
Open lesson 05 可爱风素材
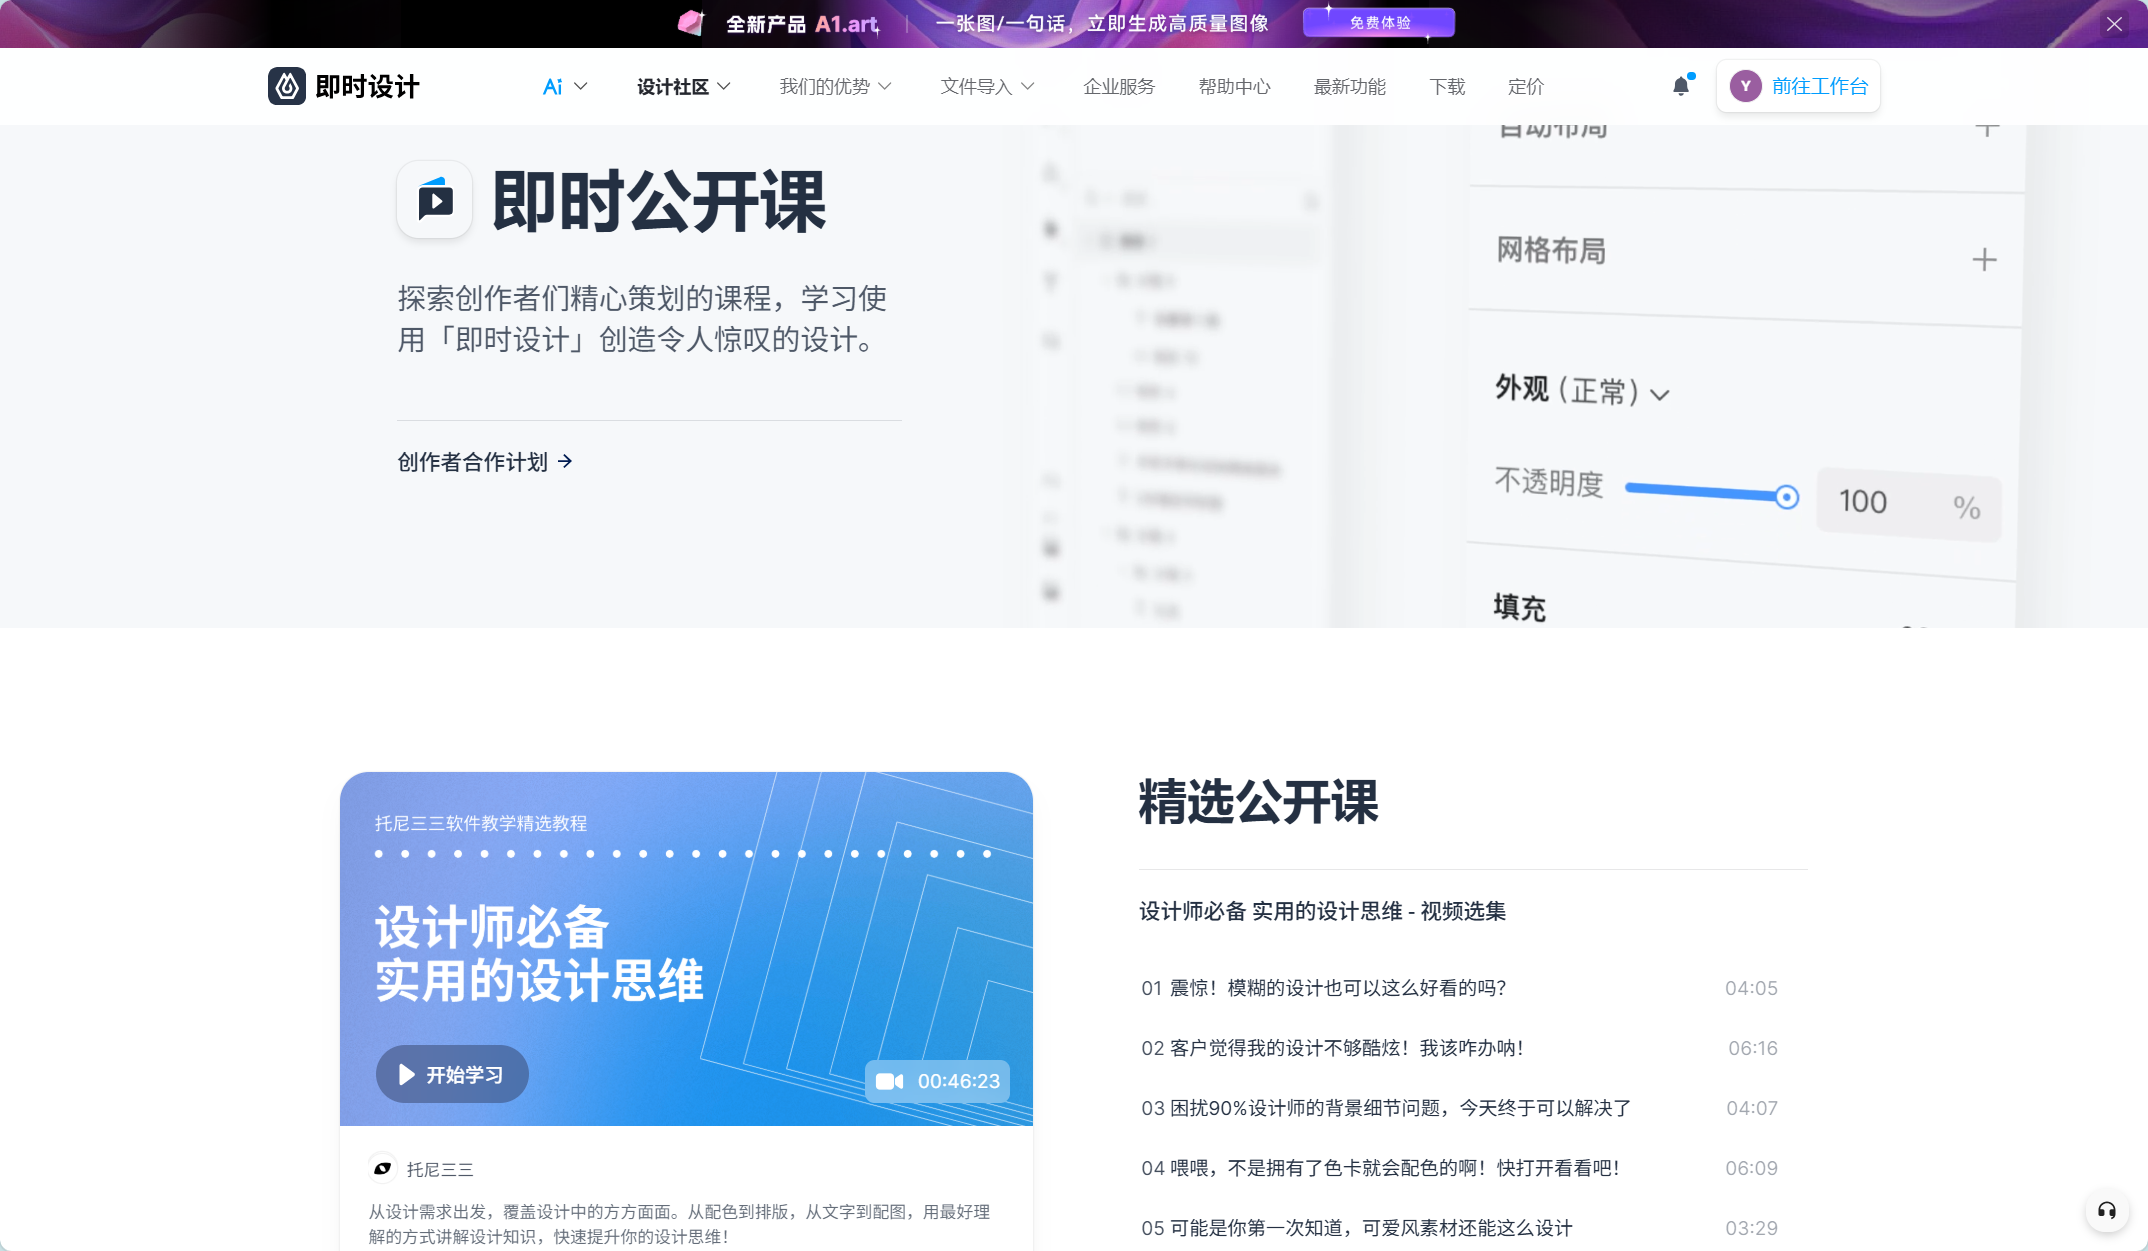[1460, 1228]
